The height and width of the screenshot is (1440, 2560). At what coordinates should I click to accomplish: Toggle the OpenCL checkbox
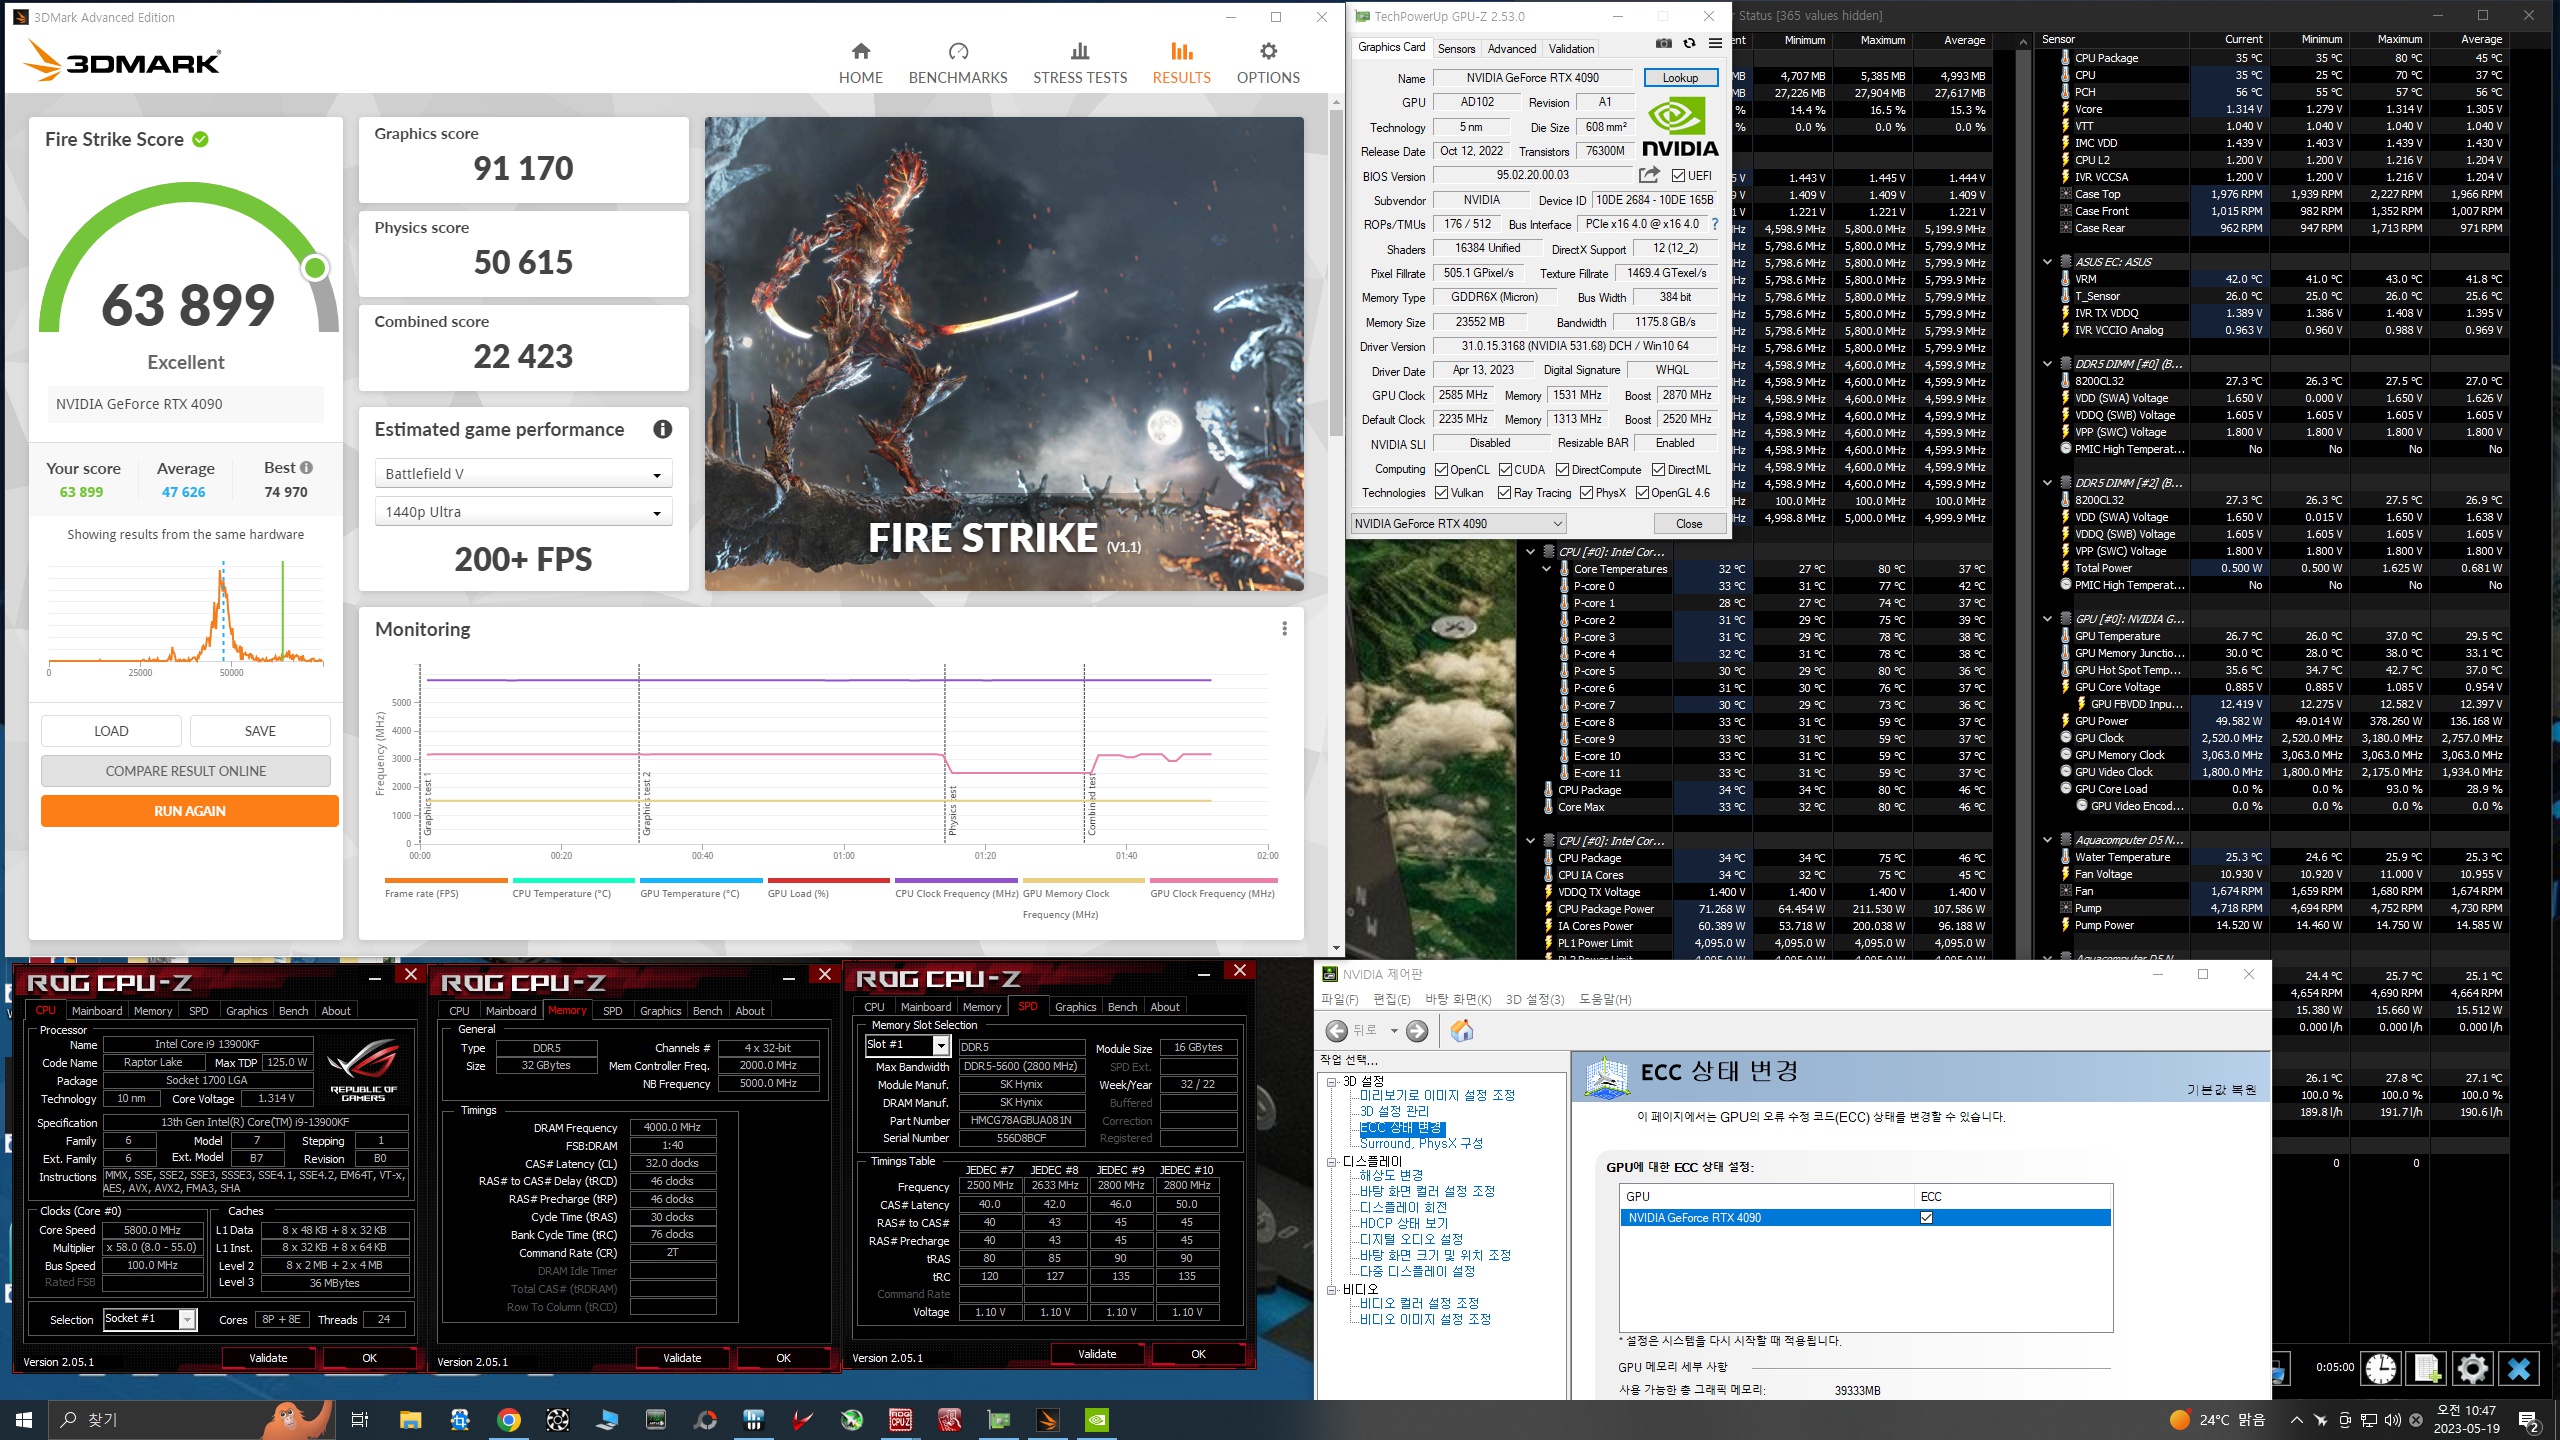(x=1441, y=469)
